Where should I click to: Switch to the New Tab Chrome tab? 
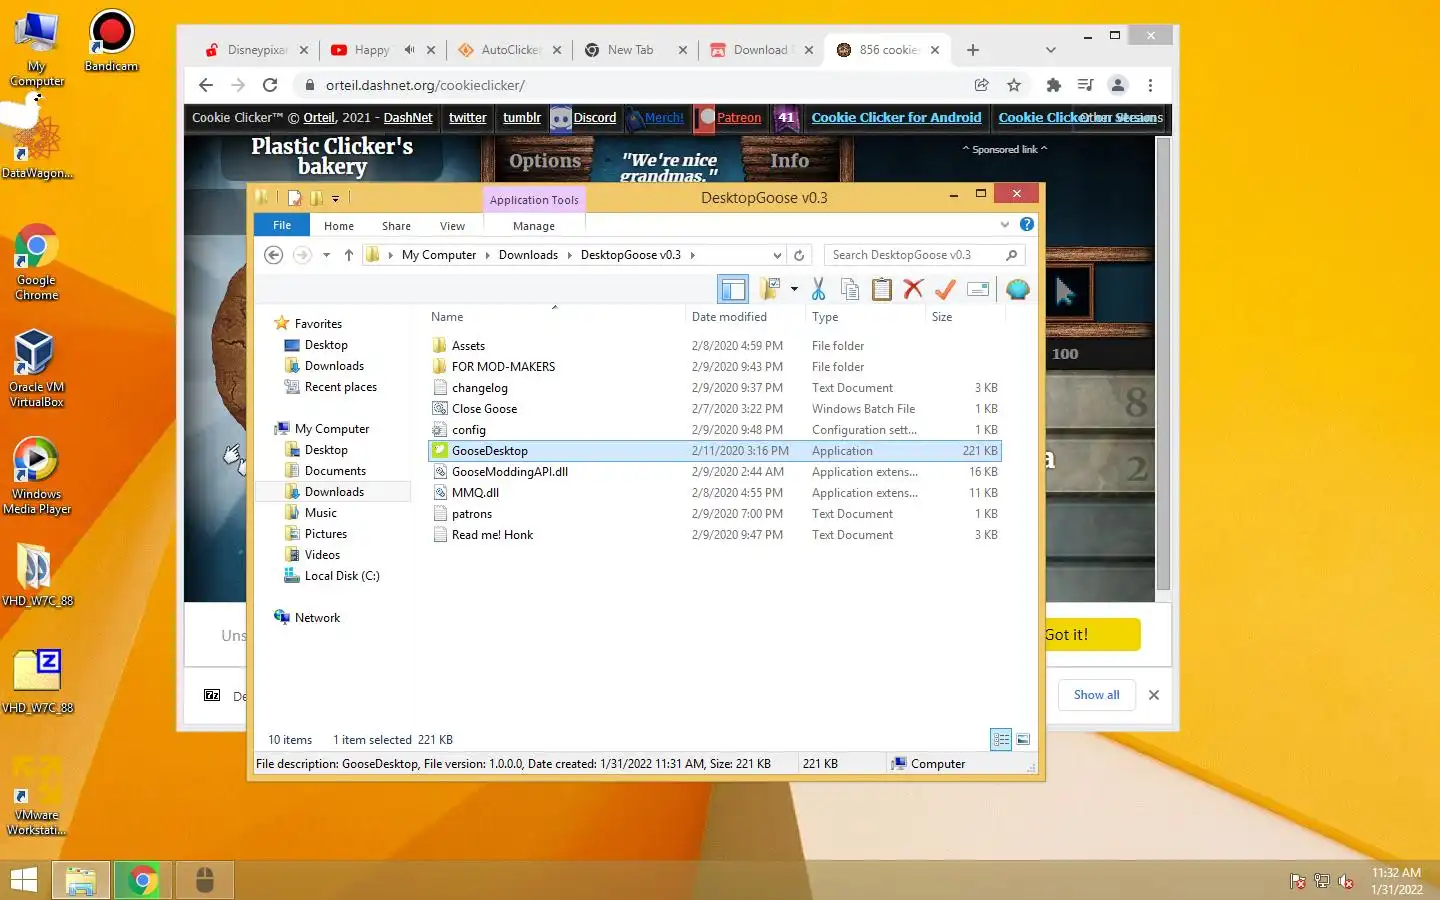(x=636, y=50)
